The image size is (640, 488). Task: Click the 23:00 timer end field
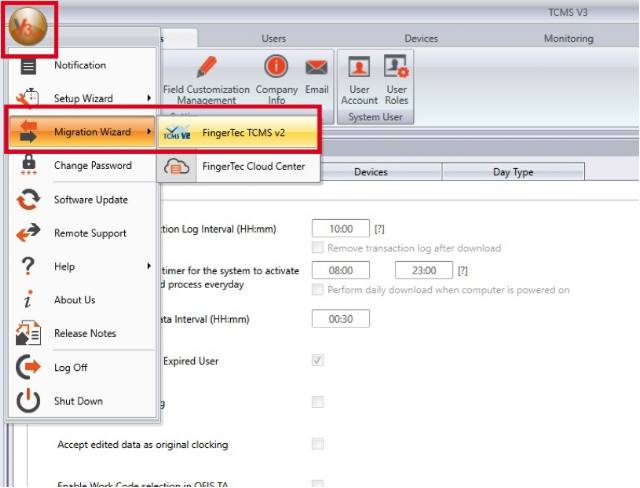(424, 270)
